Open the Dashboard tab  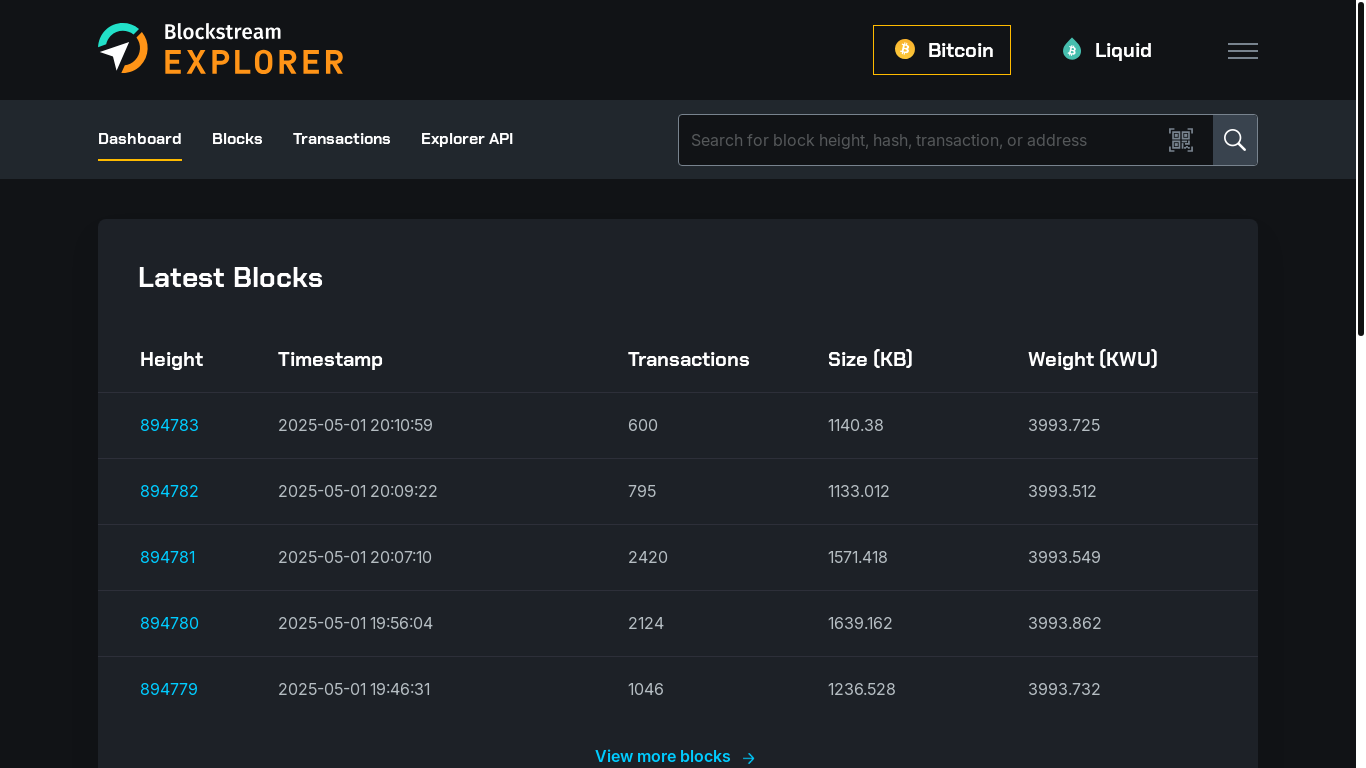click(x=140, y=139)
